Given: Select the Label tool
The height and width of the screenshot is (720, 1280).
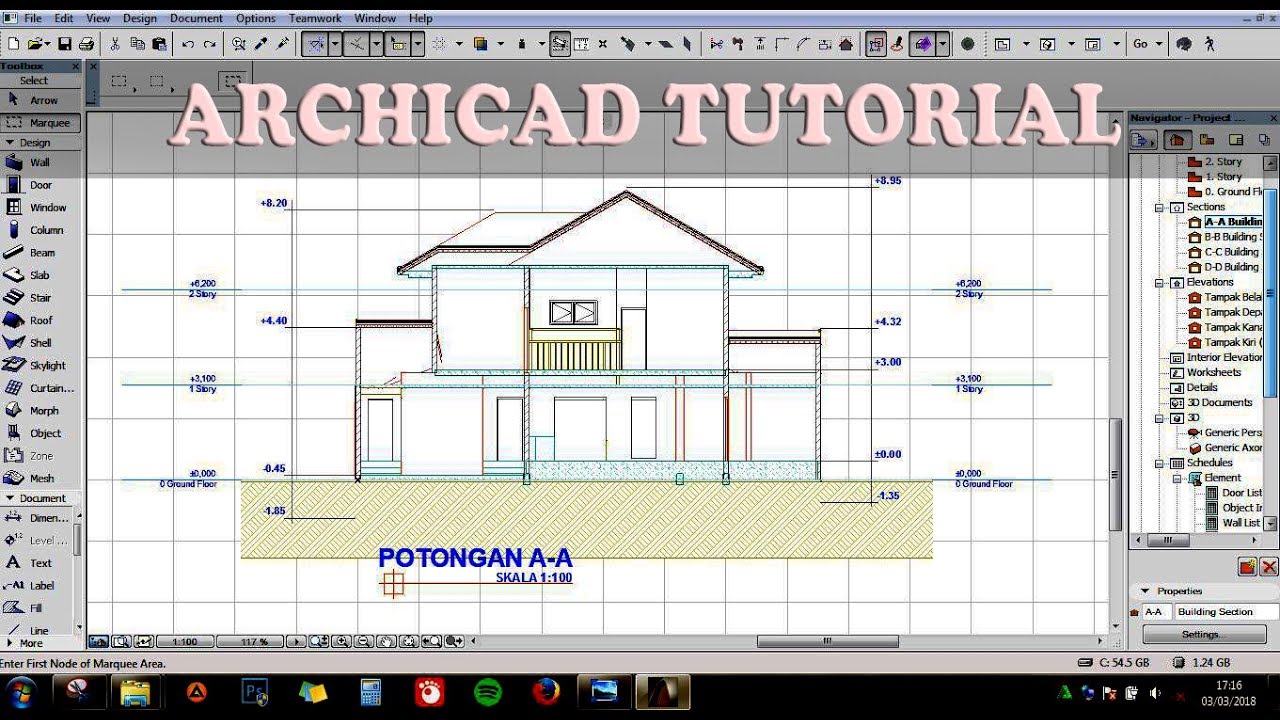Looking at the screenshot, I should 38,586.
